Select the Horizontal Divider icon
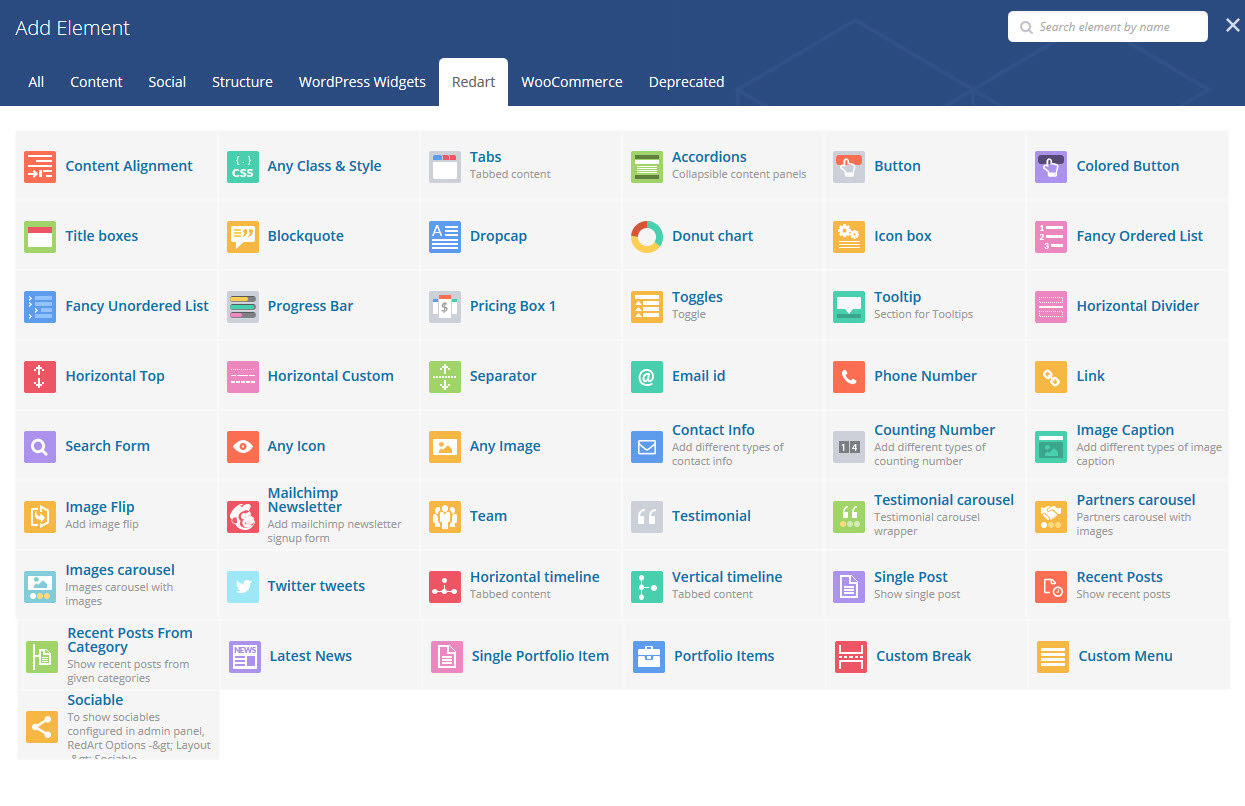 [x=1051, y=307]
